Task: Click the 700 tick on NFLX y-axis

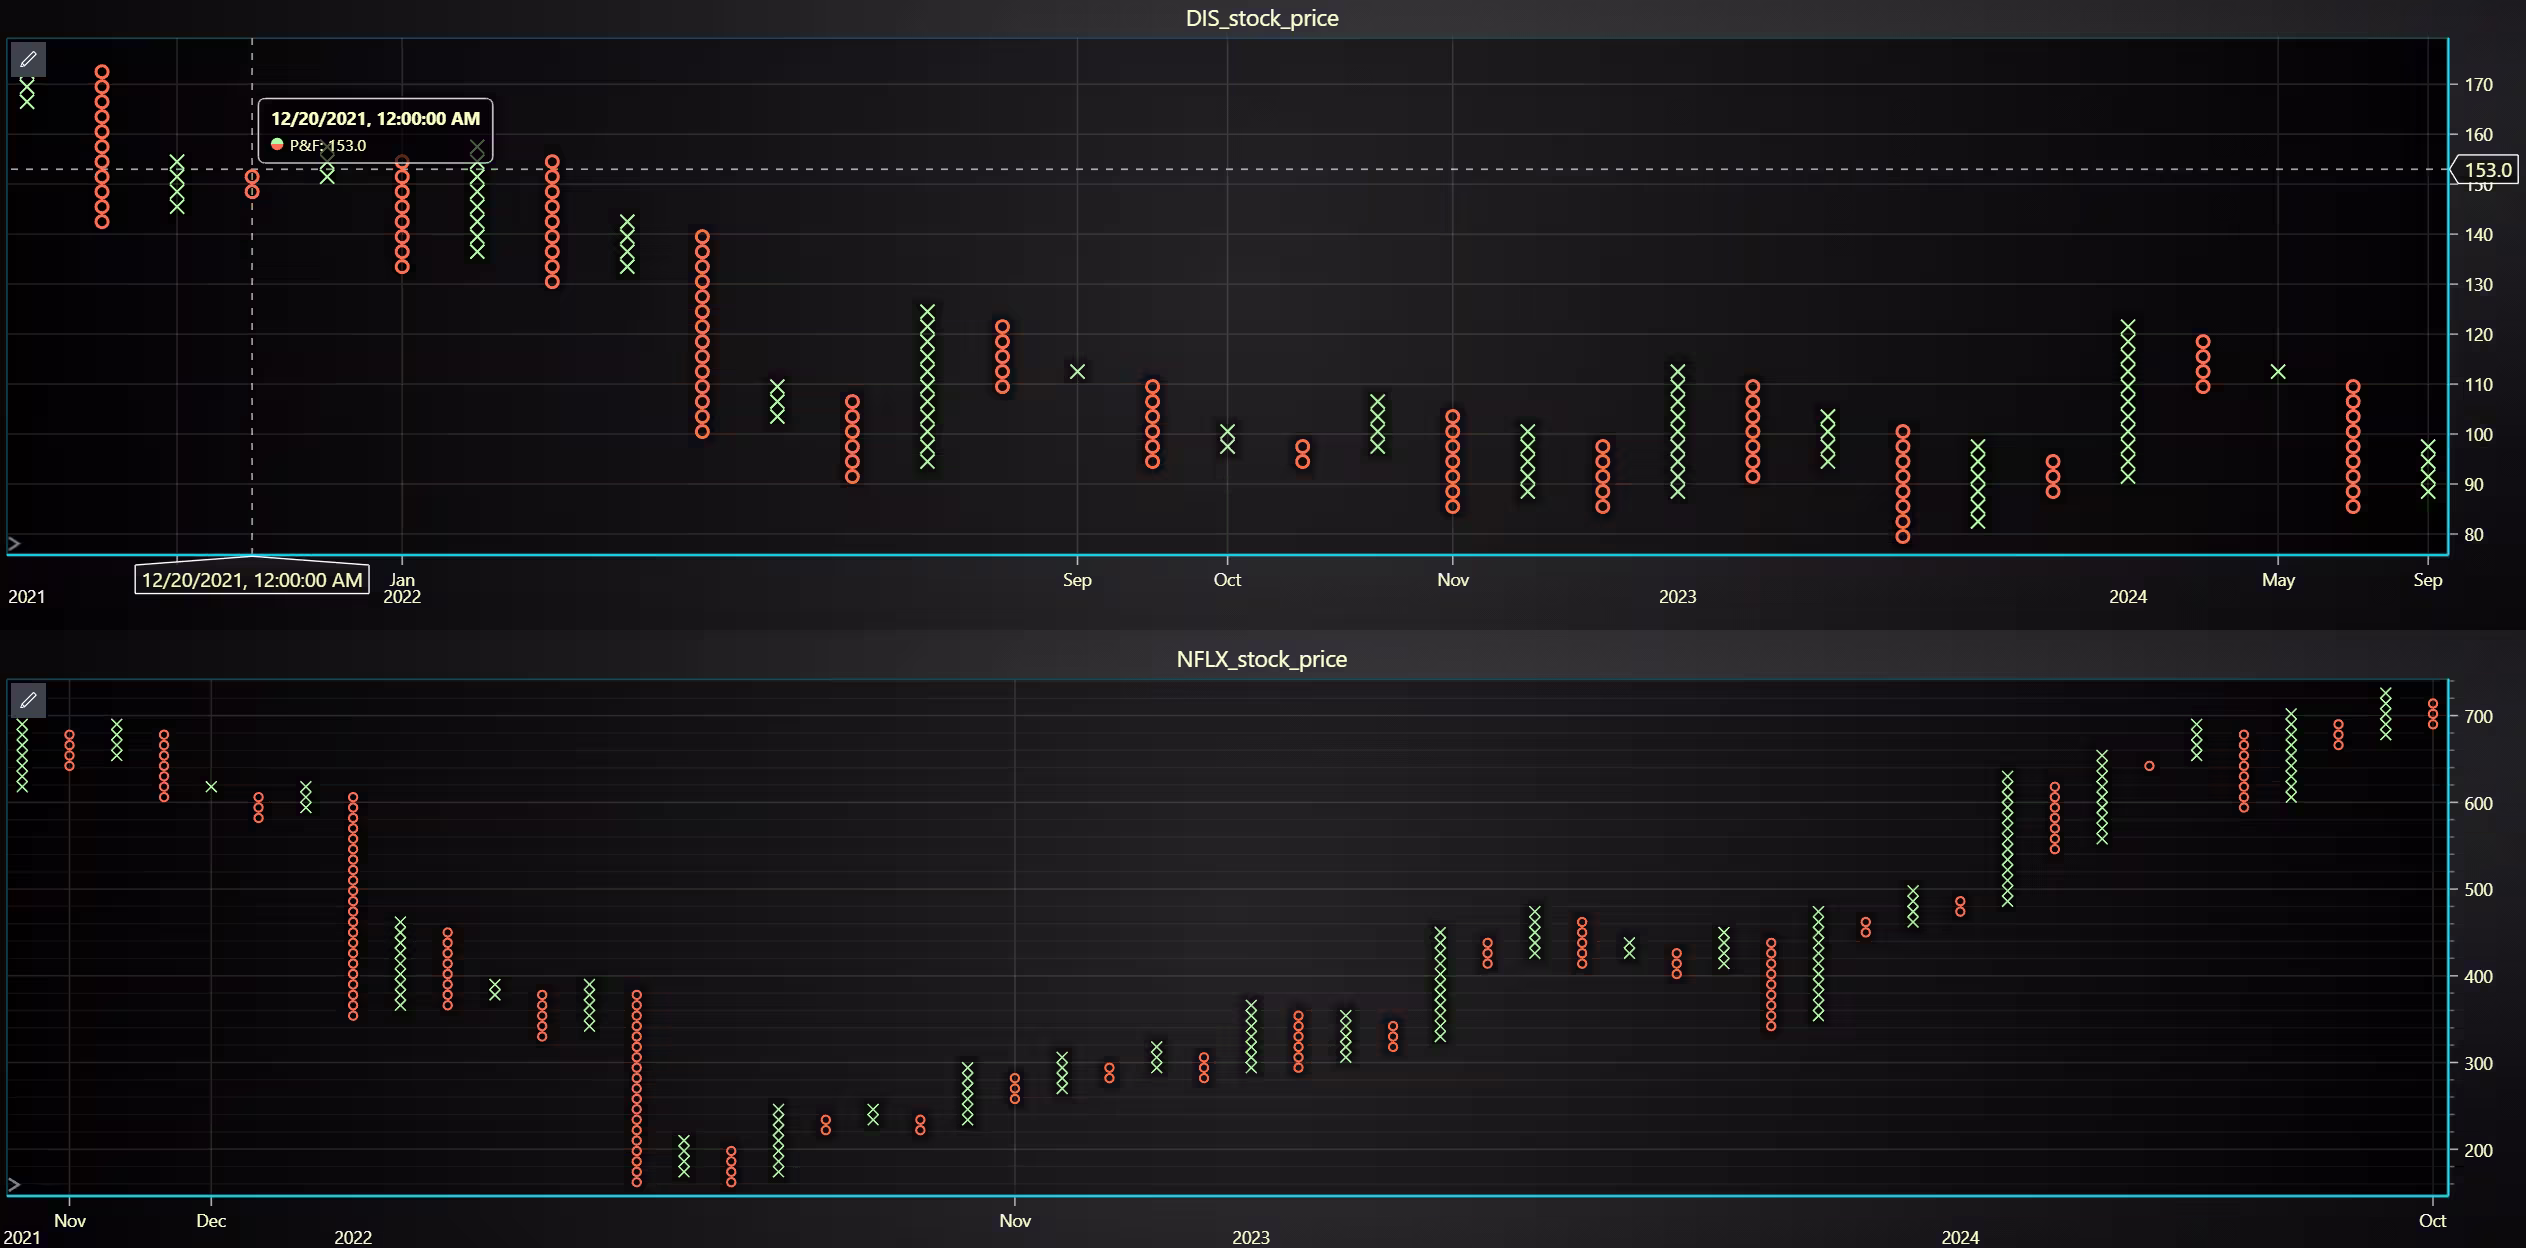Action: pyautogui.click(x=2479, y=717)
